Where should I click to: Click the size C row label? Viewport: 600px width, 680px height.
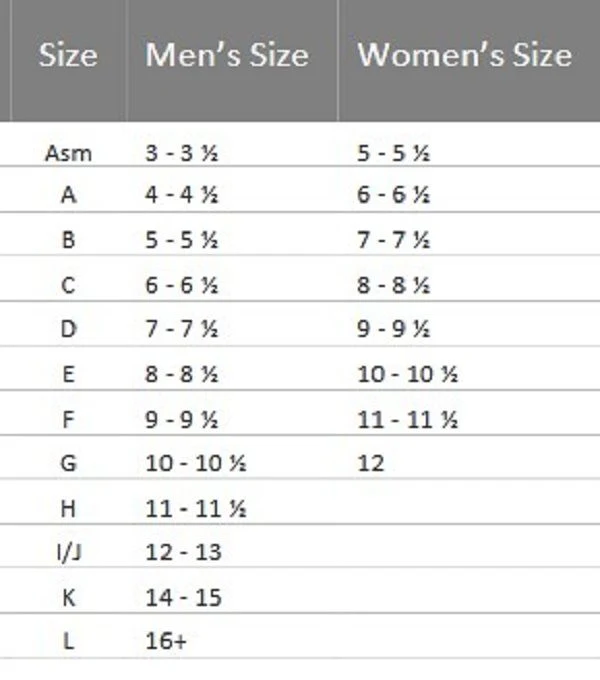68,285
